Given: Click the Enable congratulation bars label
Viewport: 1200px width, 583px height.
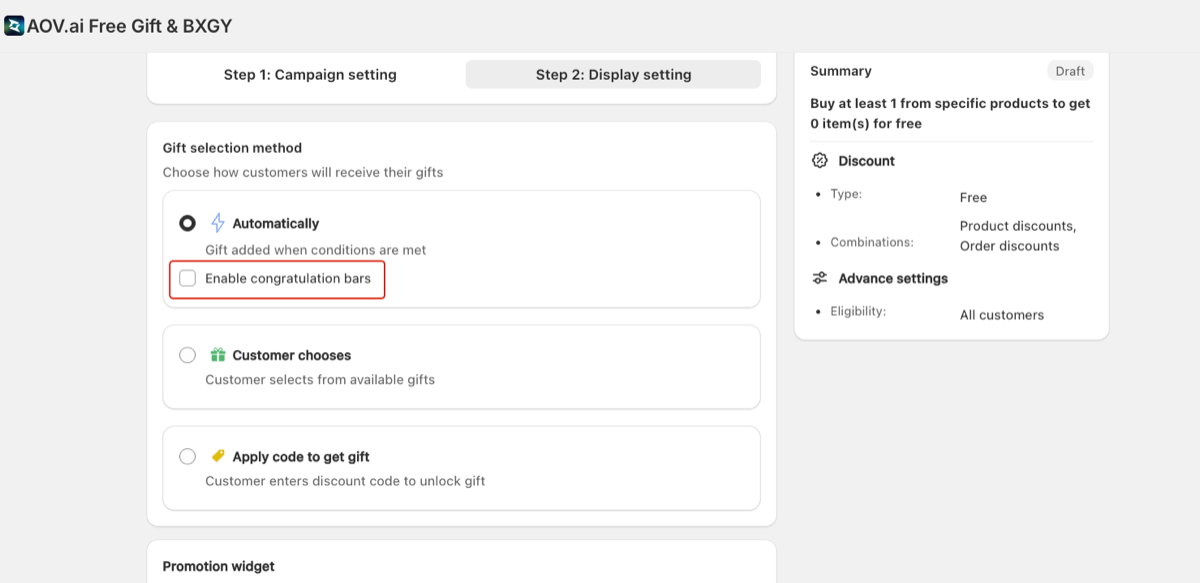Looking at the screenshot, I should (x=288, y=278).
